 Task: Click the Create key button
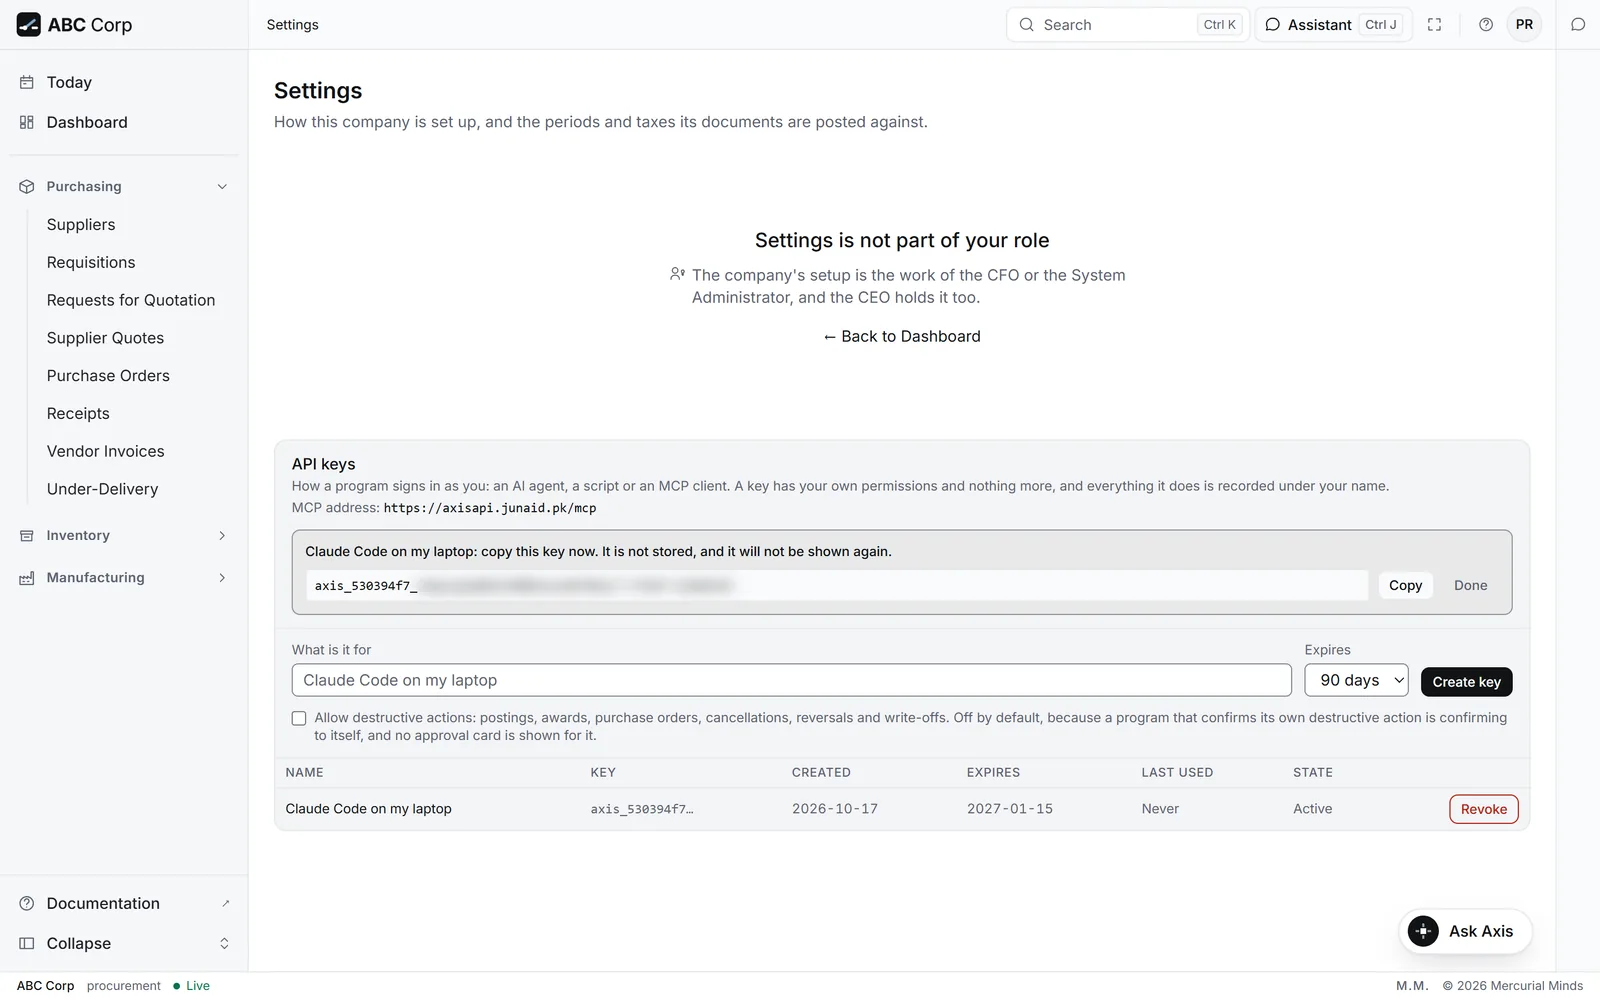coord(1466,682)
